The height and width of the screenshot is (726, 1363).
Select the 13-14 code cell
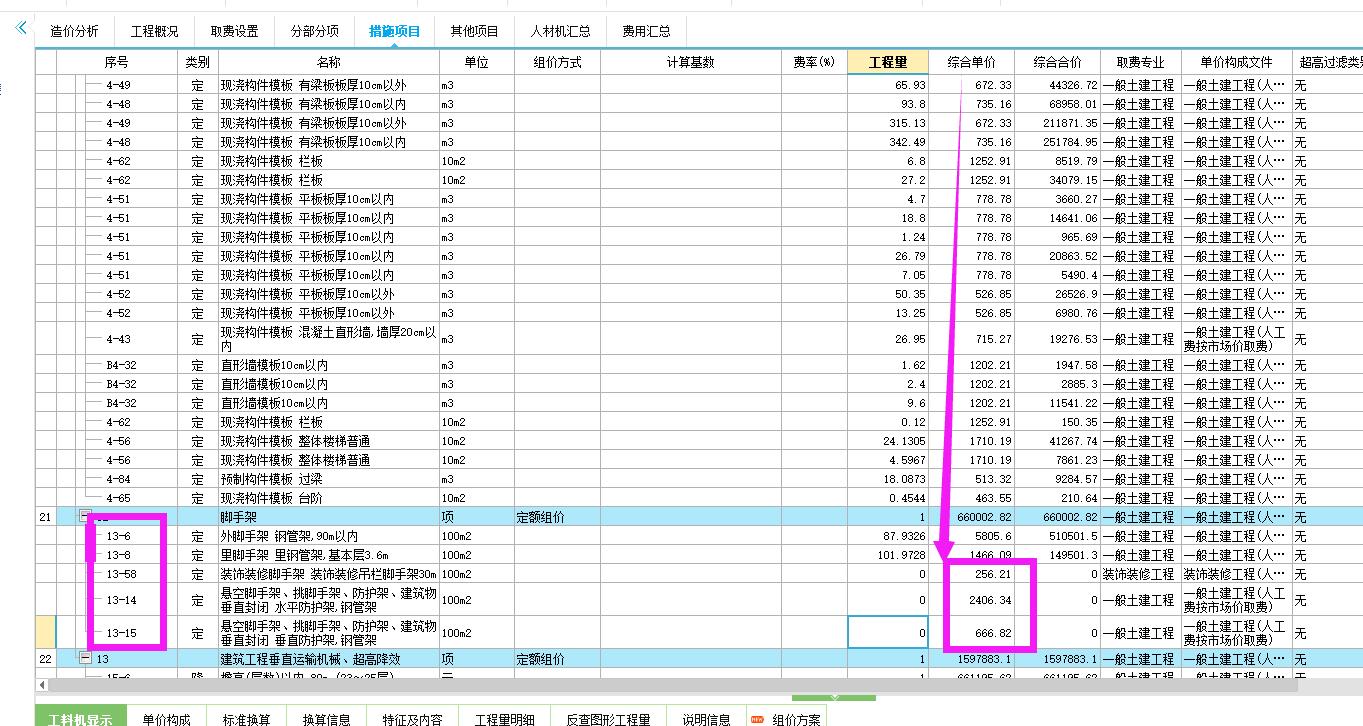(x=122, y=600)
